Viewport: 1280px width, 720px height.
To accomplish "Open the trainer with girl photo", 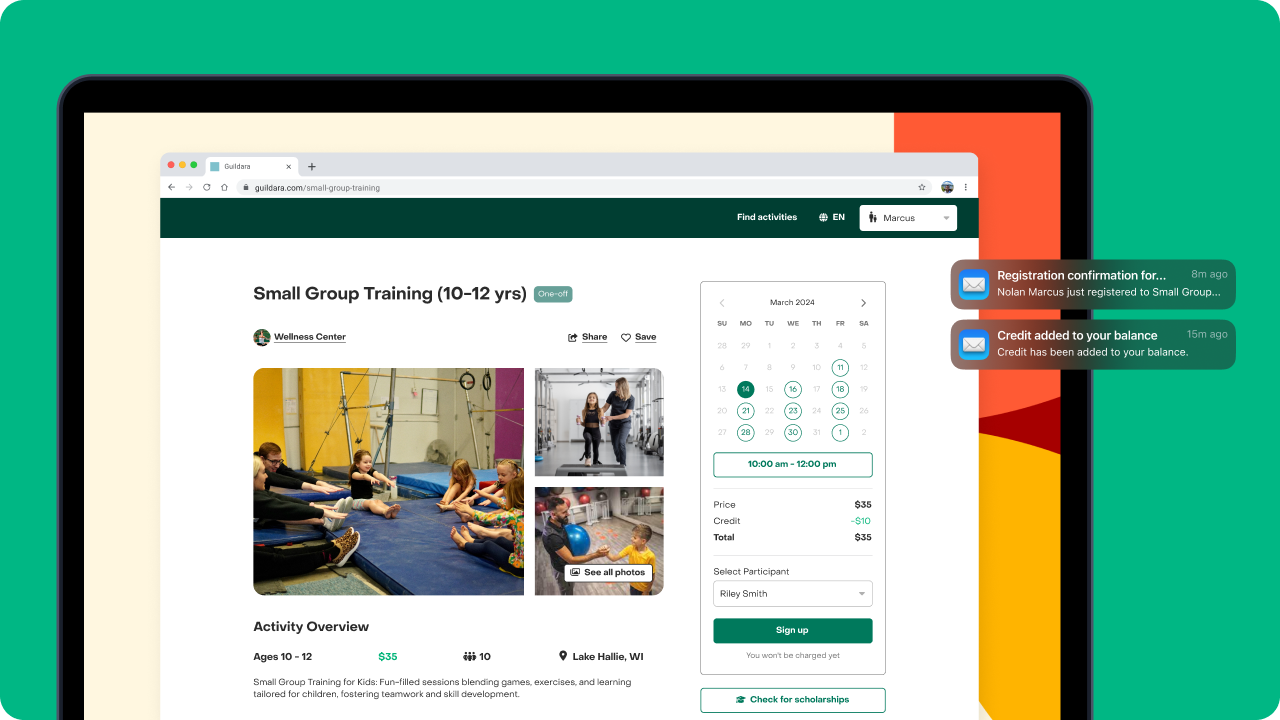I will click(599, 422).
